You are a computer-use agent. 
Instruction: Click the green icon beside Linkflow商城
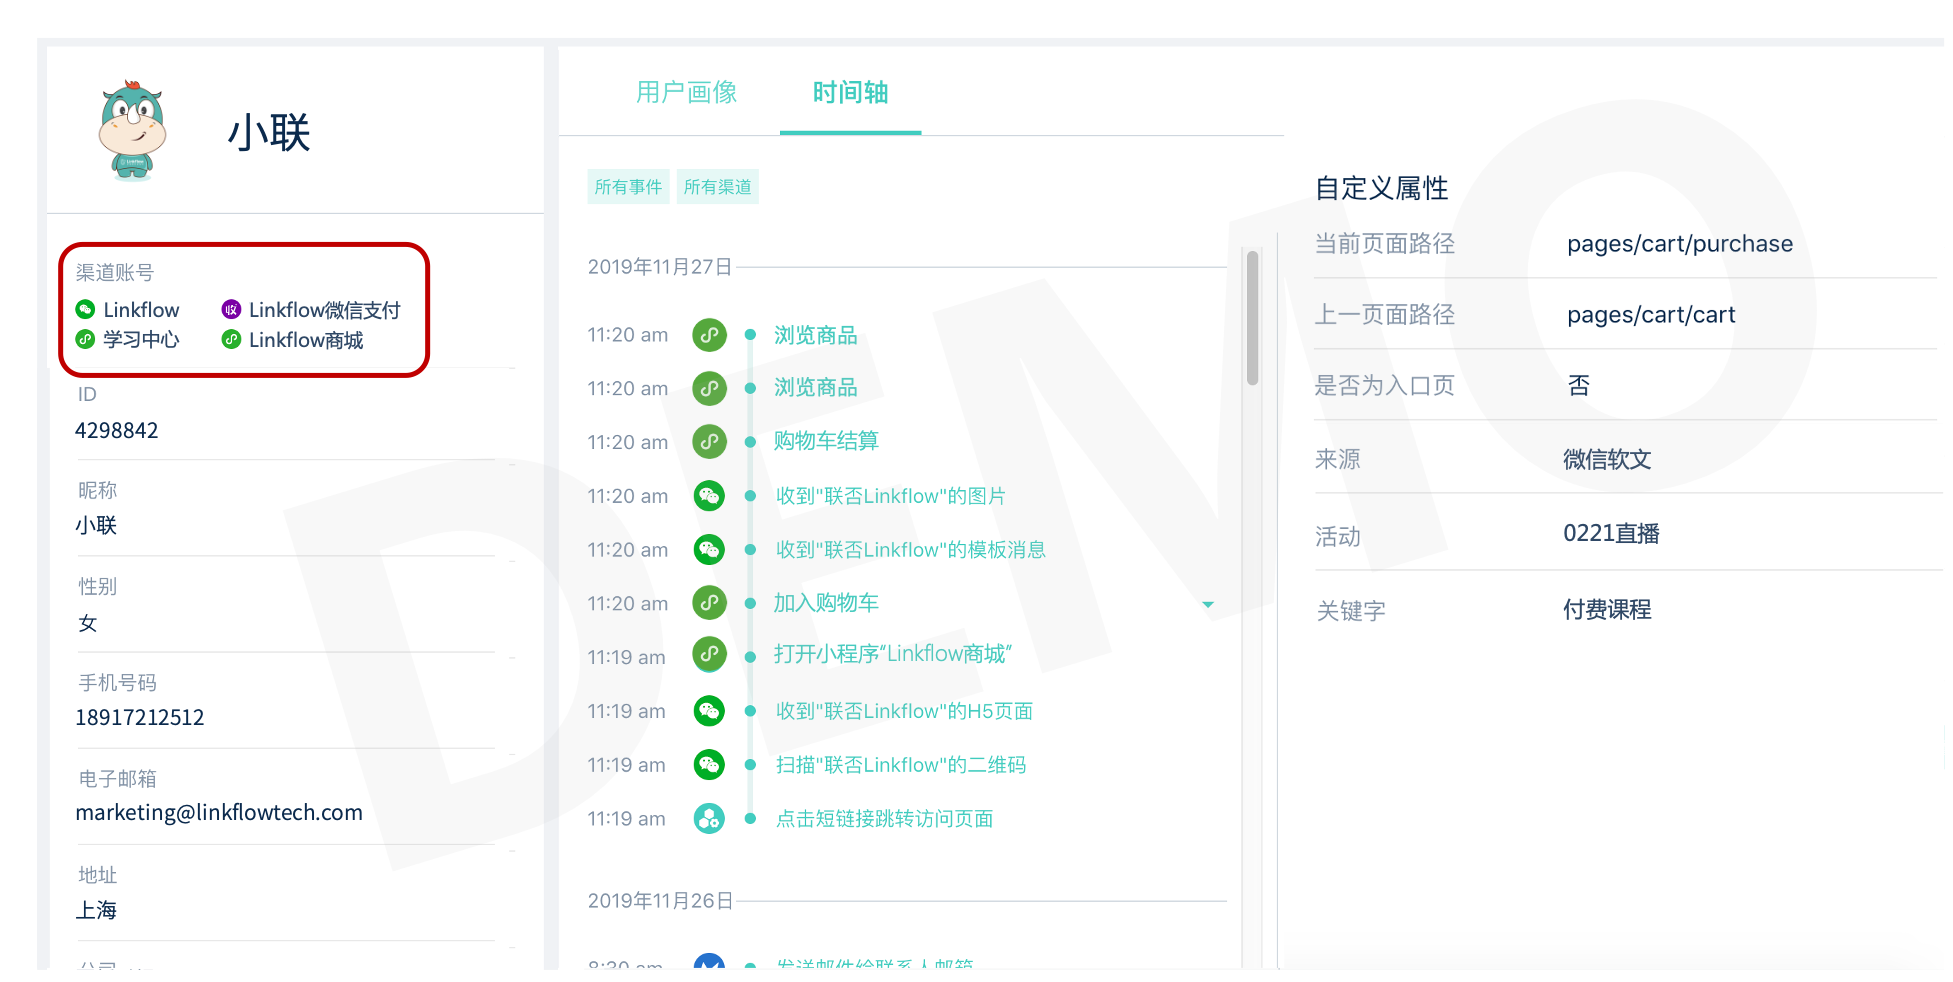(231, 340)
